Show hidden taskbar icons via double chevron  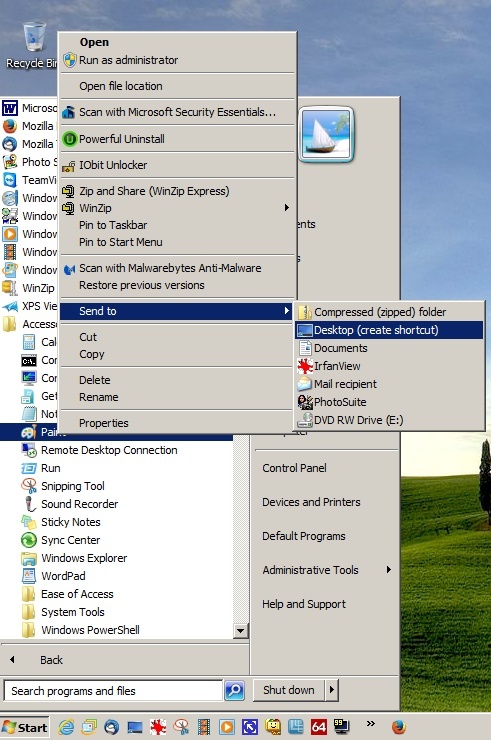click(x=371, y=723)
